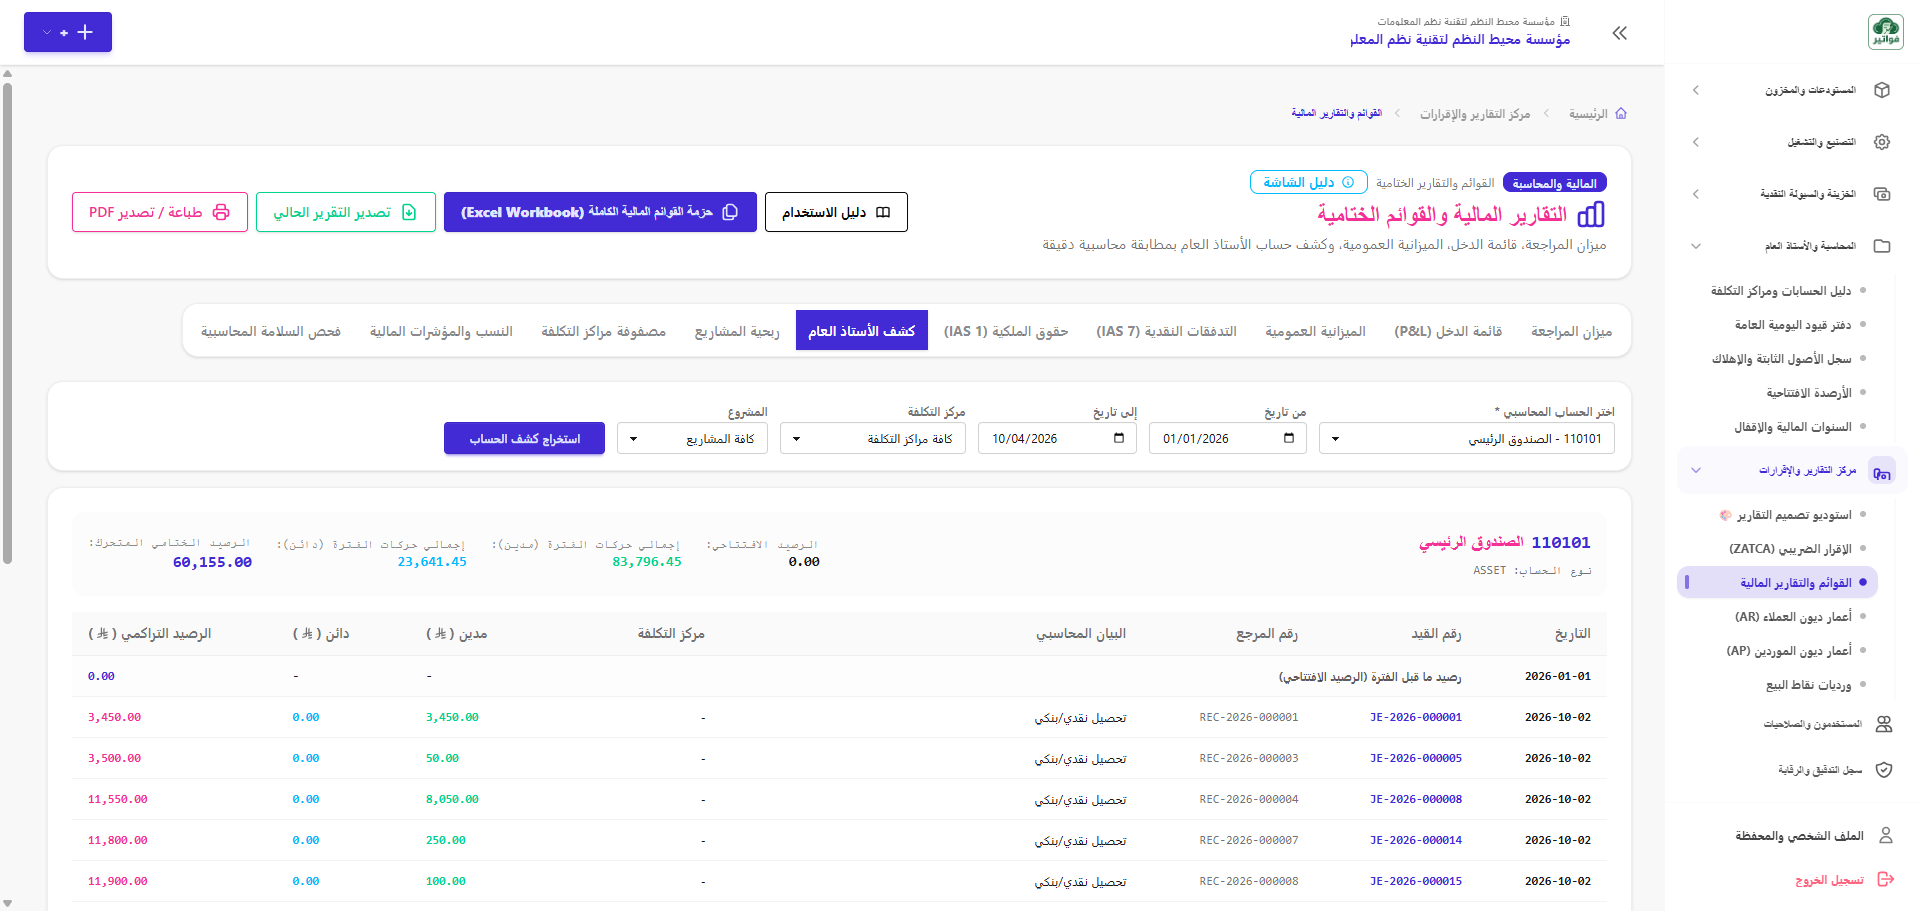Open journal entry JE-2026-000008 link
The width and height of the screenshot is (1920, 911).
1416,799
